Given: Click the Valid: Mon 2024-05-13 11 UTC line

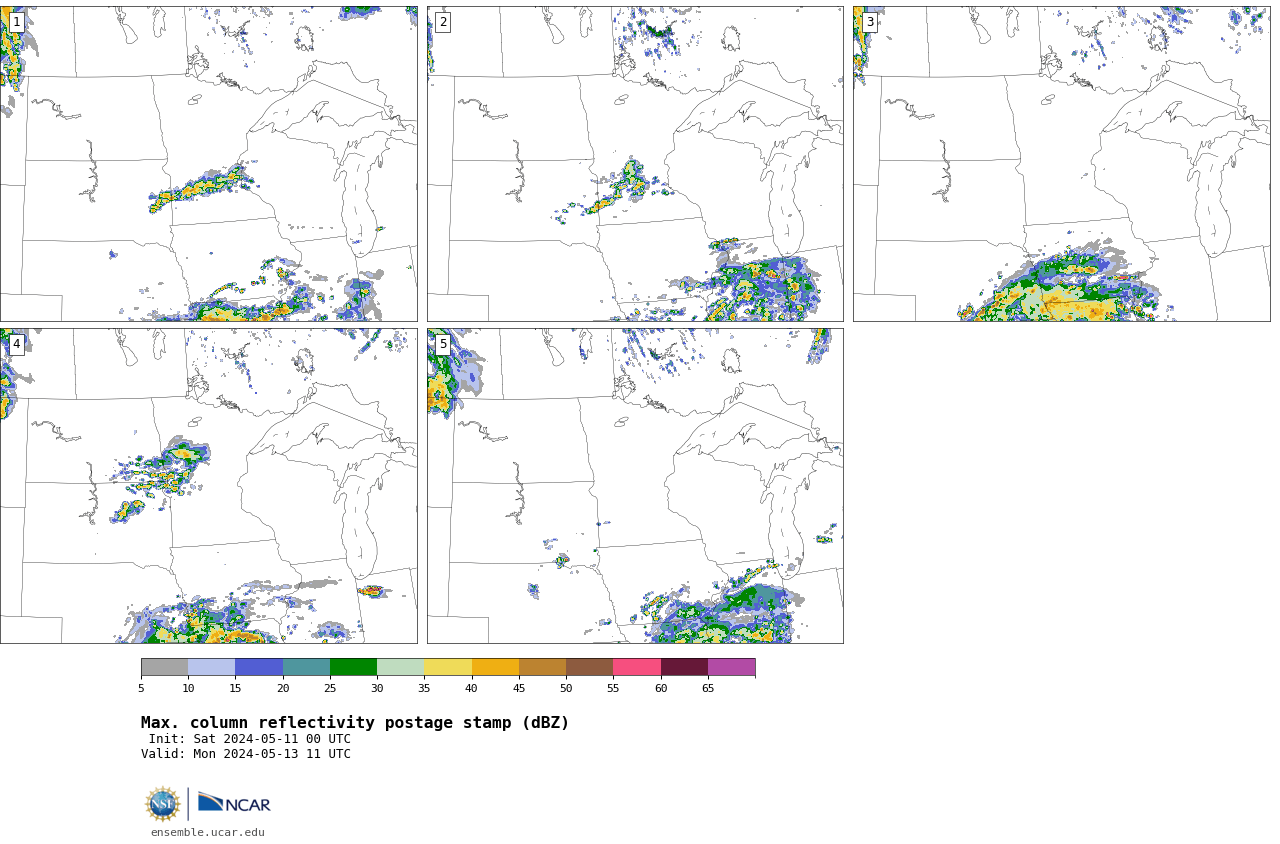Looking at the screenshot, I should click(246, 754).
